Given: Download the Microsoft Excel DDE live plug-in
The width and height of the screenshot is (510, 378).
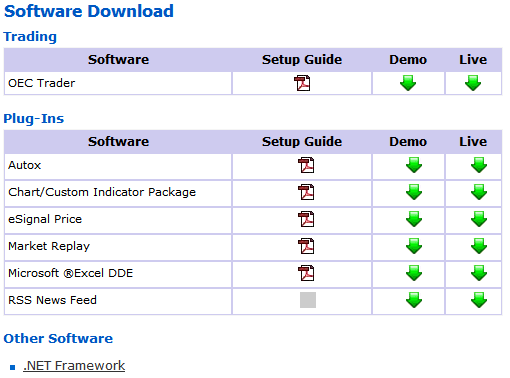Looking at the screenshot, I should (479, 273).
